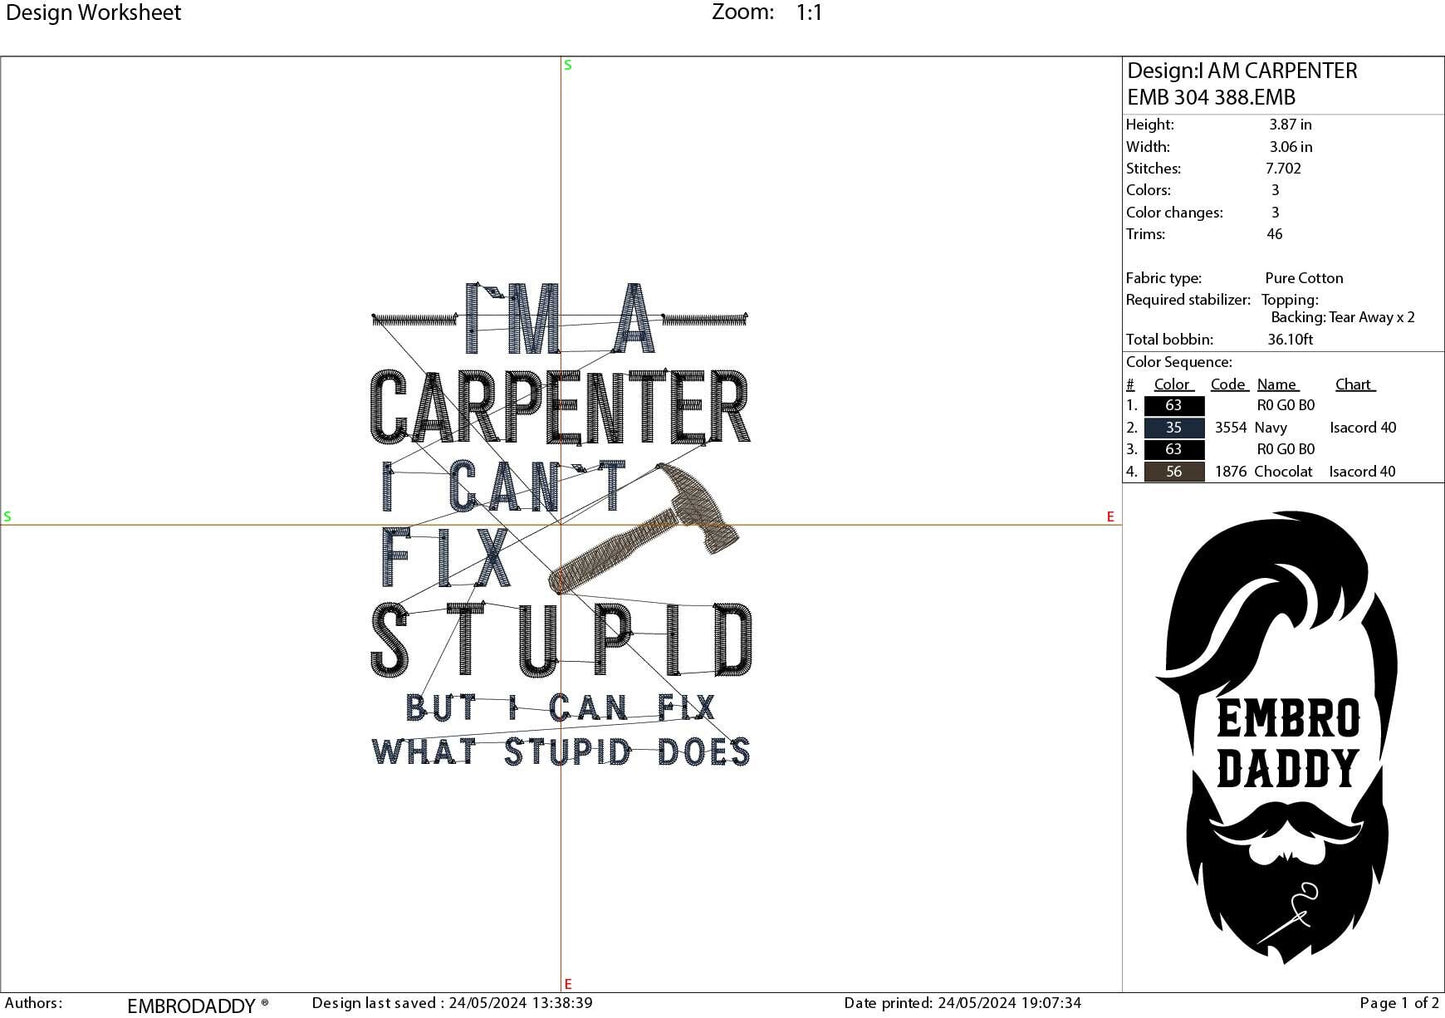Click the Chocolat color swatch numbered 56
Screen dimensions: 1445x1018
pyautogui.click(x=1174, y=471)
